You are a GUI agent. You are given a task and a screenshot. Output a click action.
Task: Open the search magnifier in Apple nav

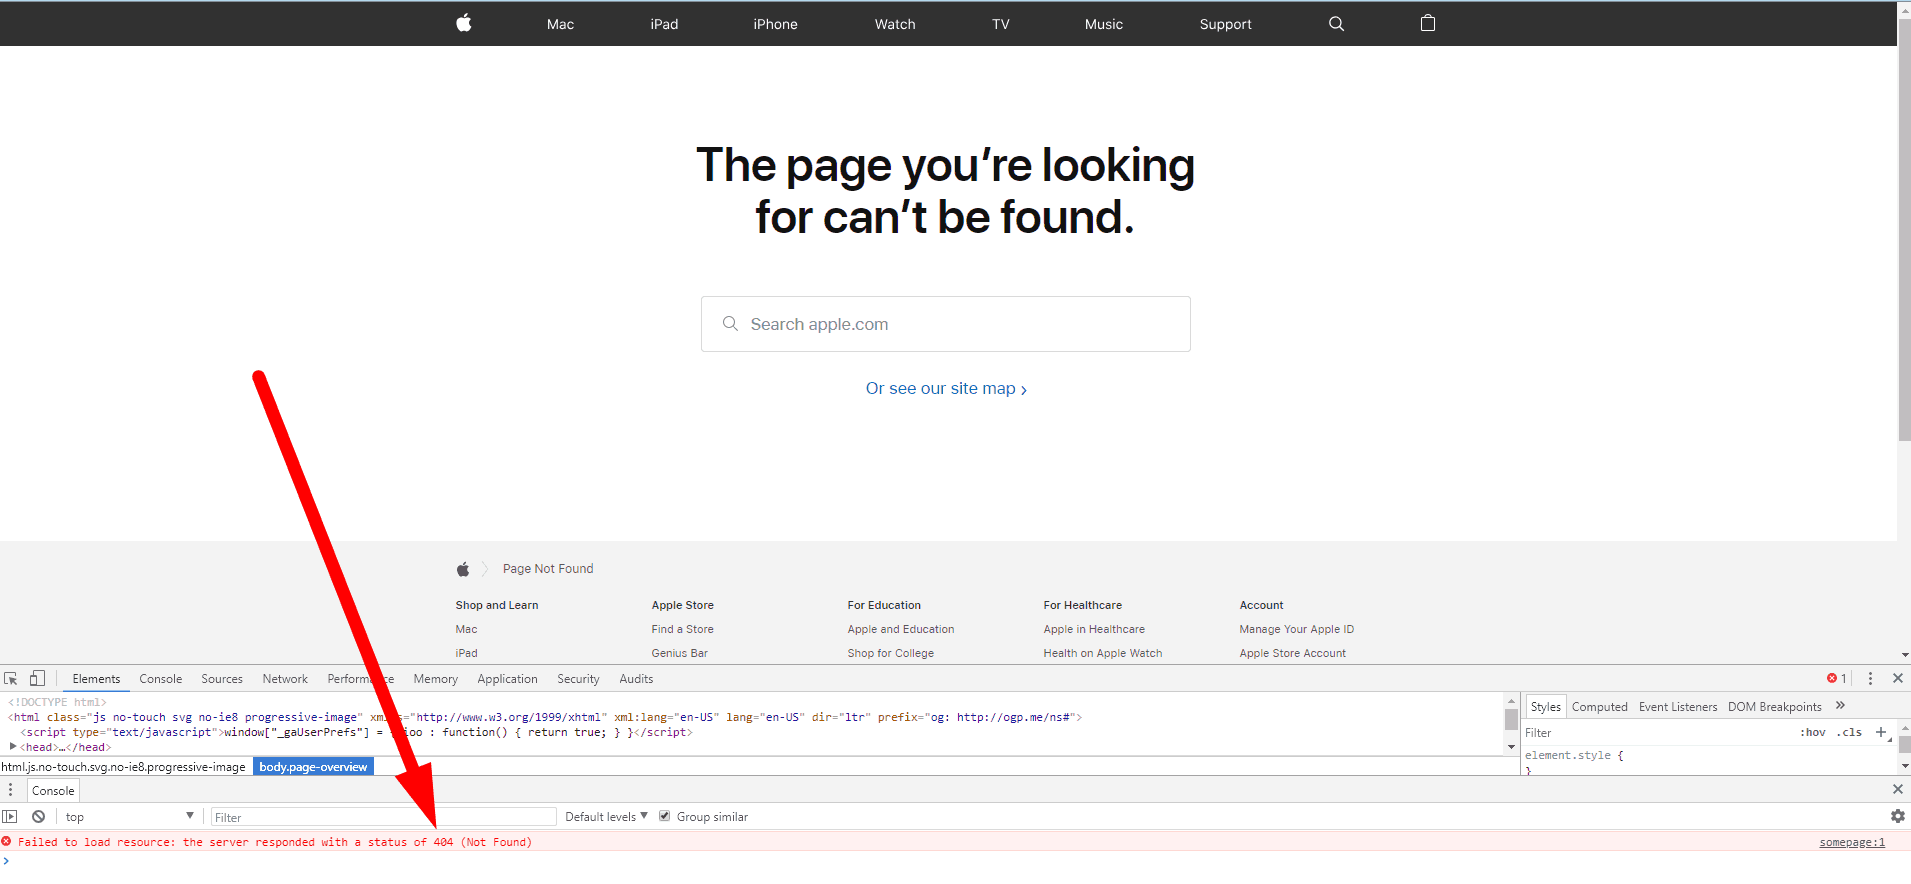(1336, 24)
